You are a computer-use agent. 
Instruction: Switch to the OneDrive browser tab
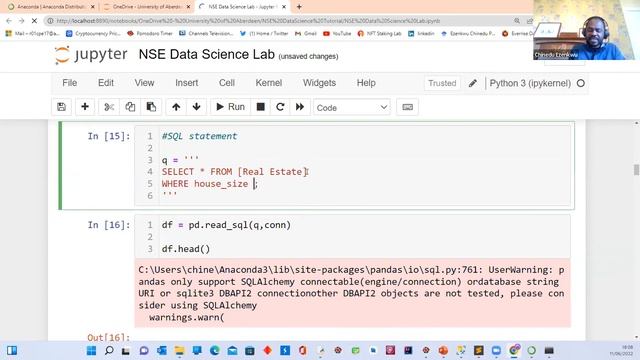(147, 7)
